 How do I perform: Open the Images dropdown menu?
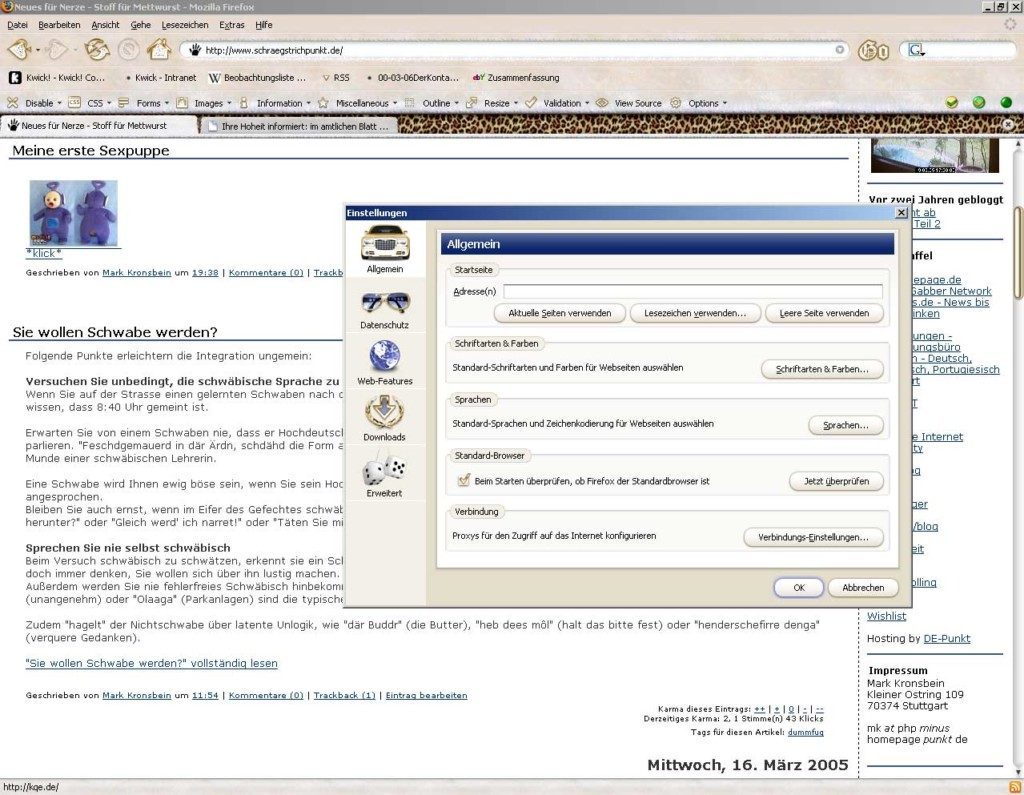(x=204, y=103)
